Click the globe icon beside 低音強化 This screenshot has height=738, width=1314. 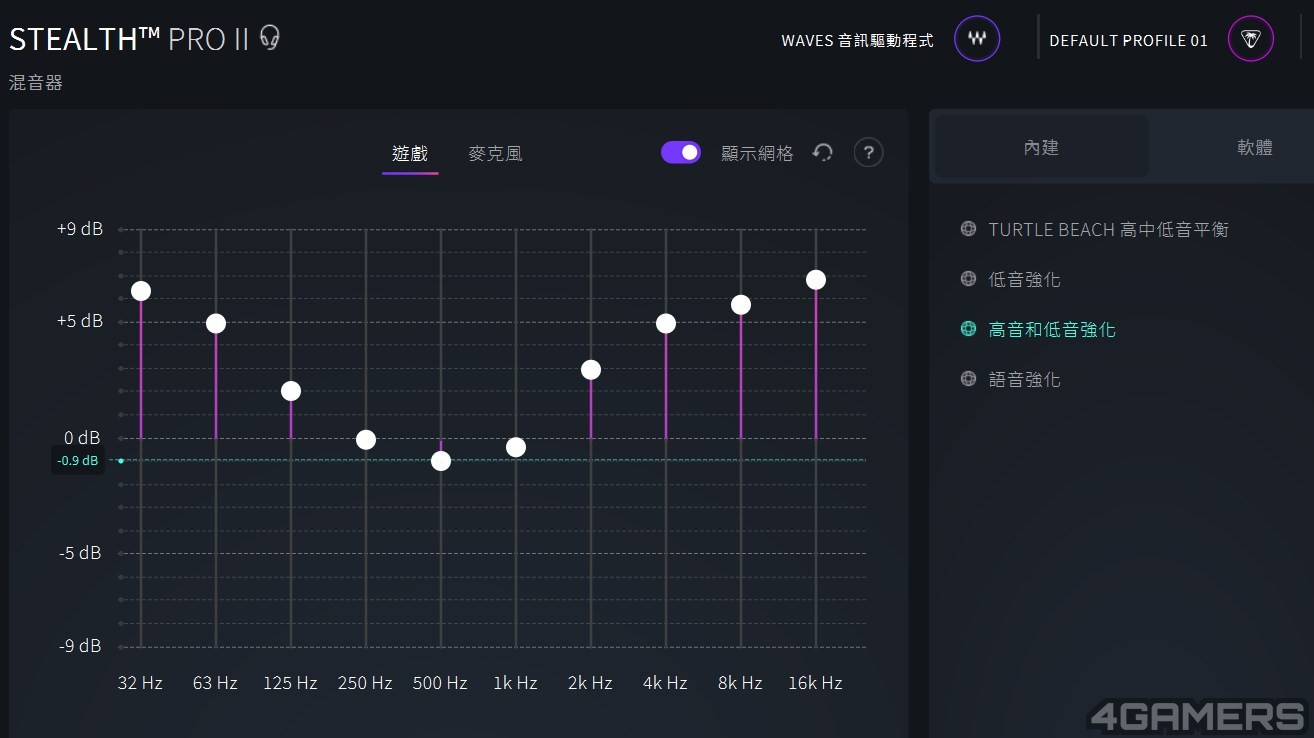coord(968,279)
